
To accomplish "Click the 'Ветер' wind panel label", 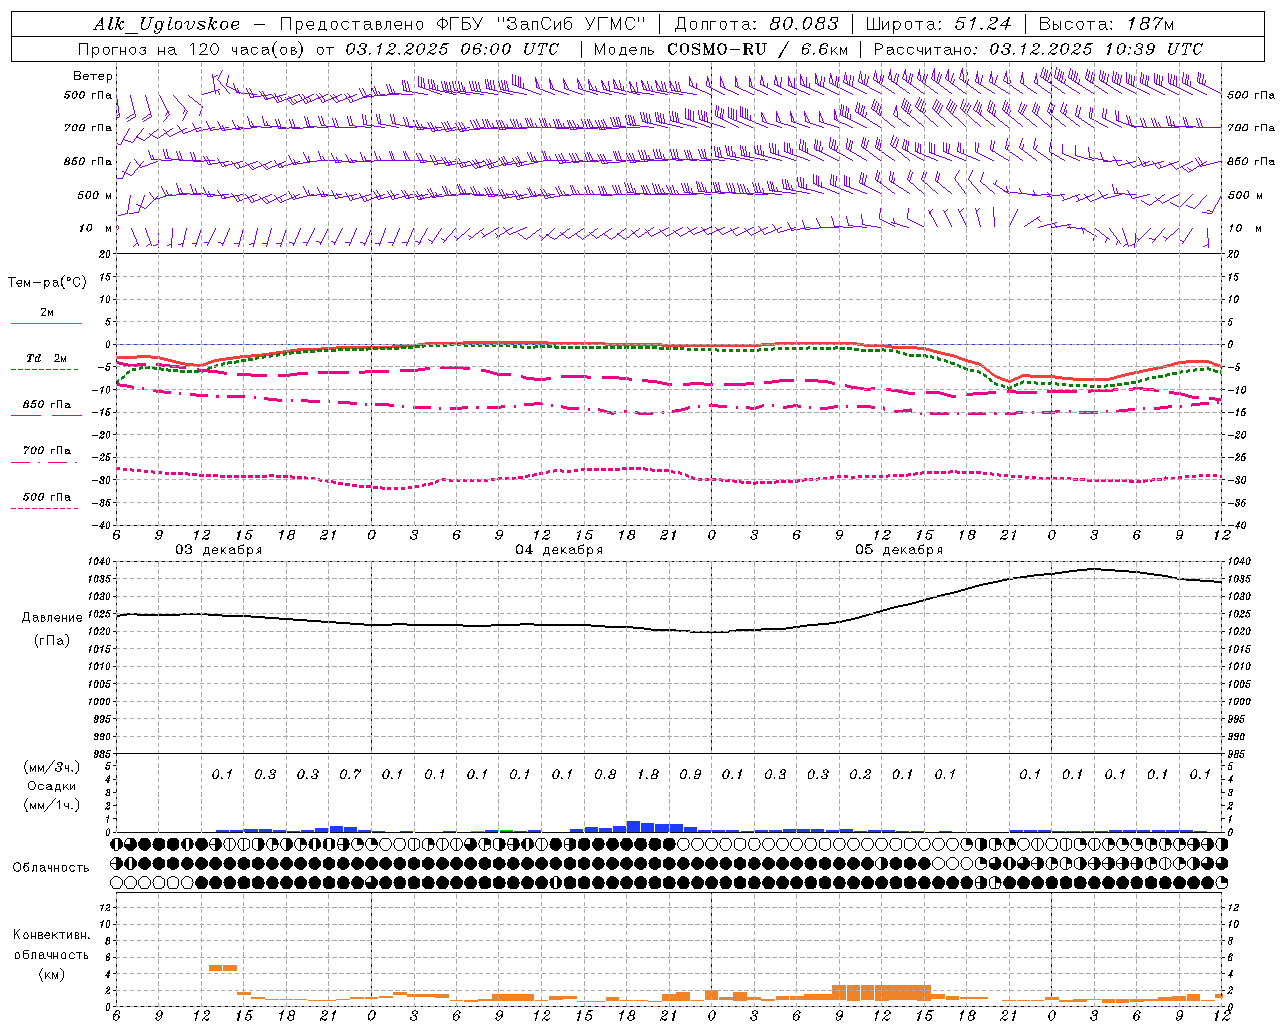I will 93,76.
